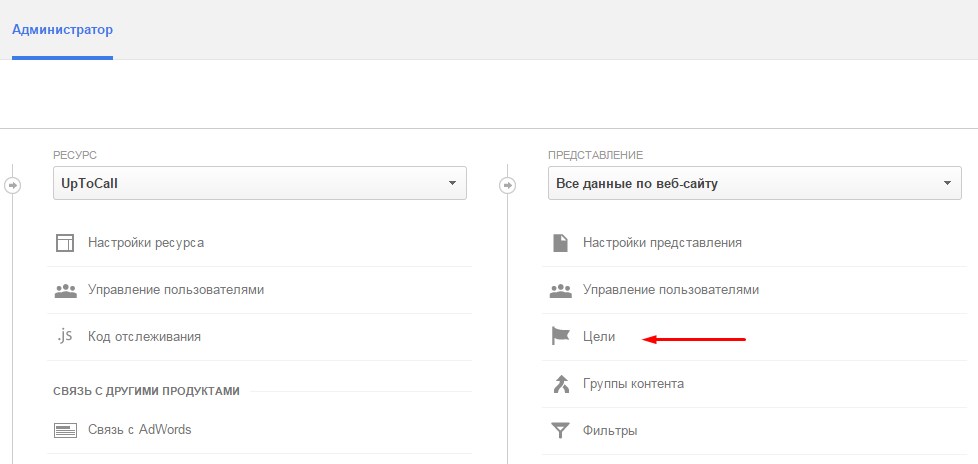This screenshot has width=978, height=464.
Task: Open the Все данные по веб-сайту dropdown
Action: click(755, 183)
